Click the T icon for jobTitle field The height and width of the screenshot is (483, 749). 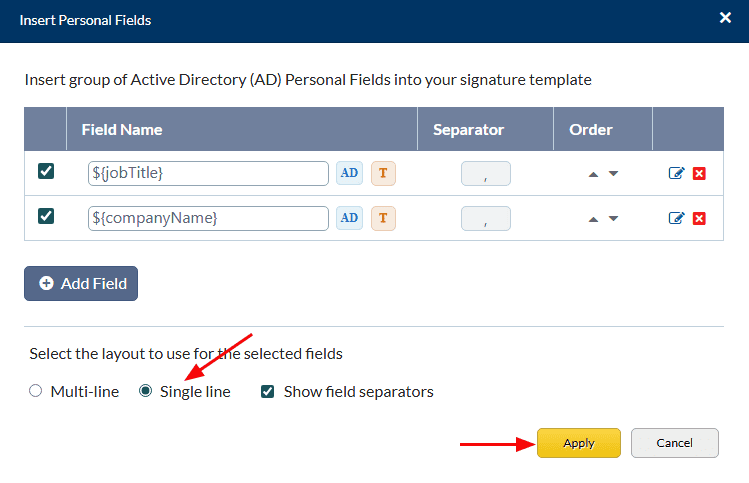pos(383,173)
